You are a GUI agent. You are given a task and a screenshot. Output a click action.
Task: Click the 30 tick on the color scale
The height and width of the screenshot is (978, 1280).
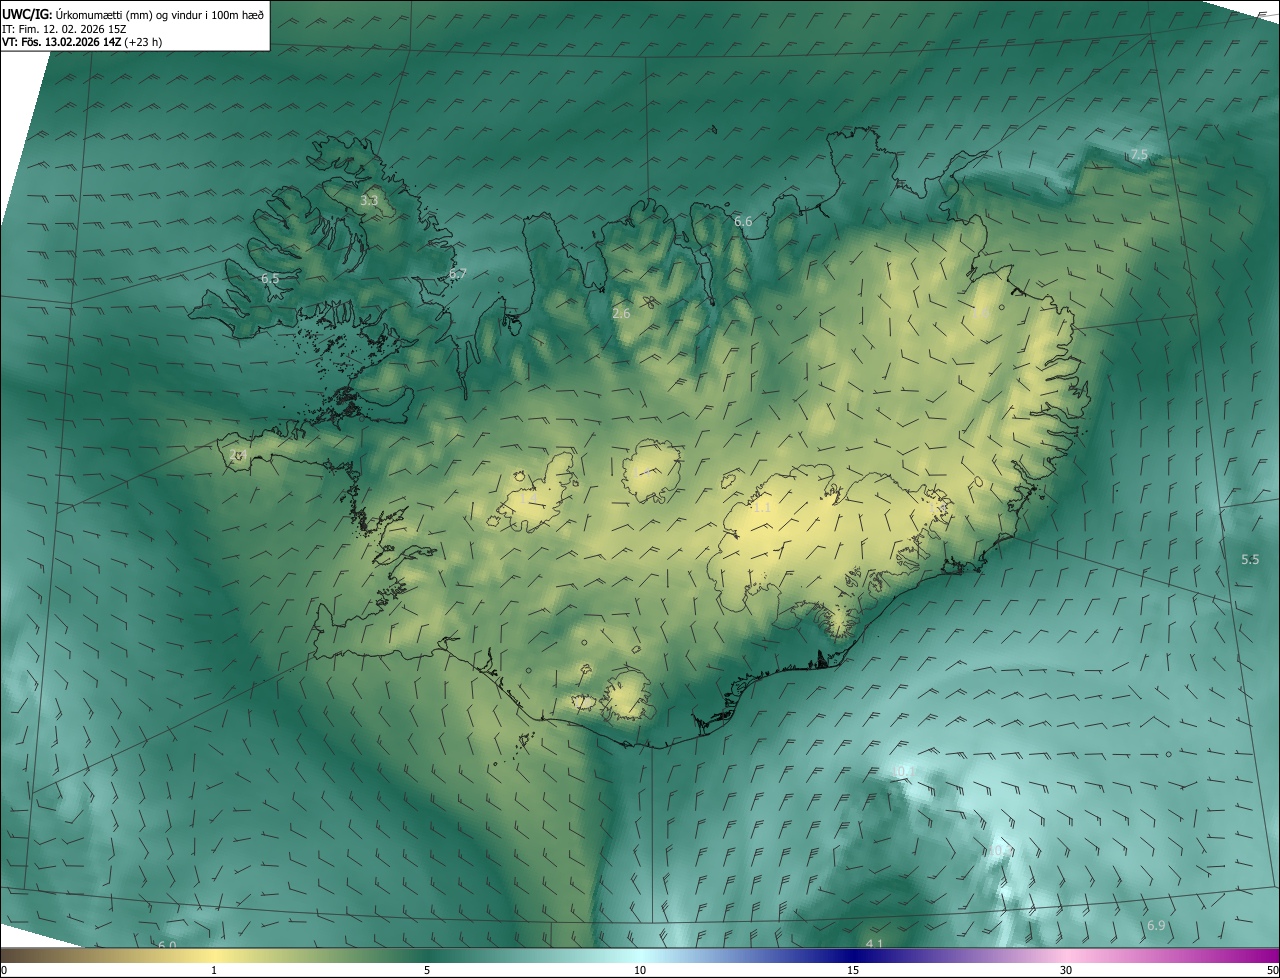[x=1066, y=970]
